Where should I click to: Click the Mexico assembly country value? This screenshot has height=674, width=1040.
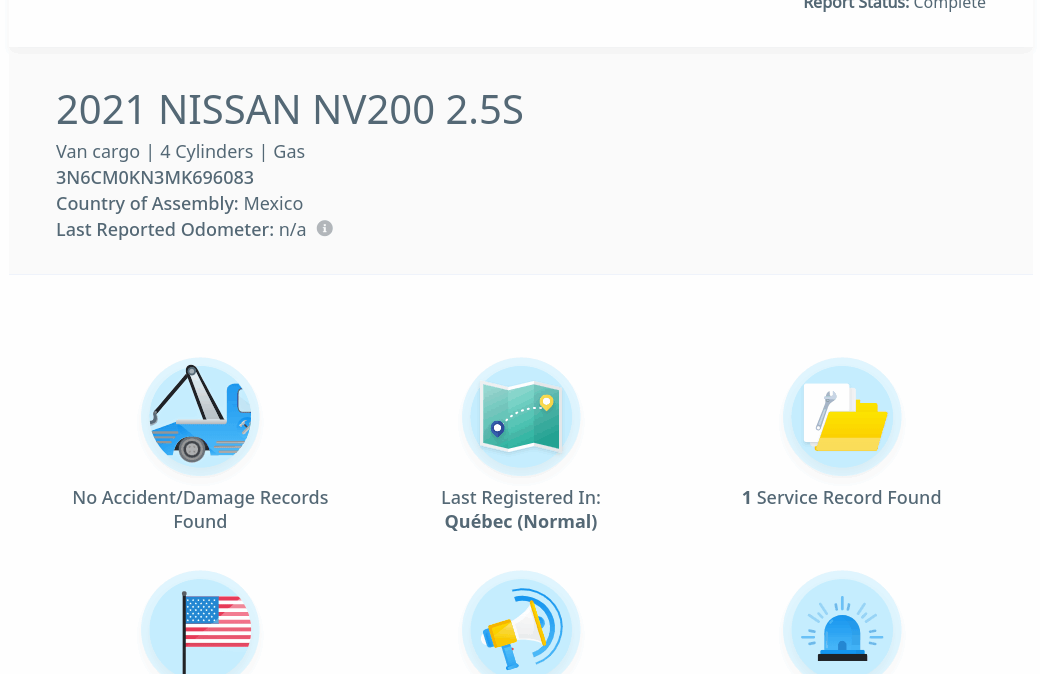[273, 204]
